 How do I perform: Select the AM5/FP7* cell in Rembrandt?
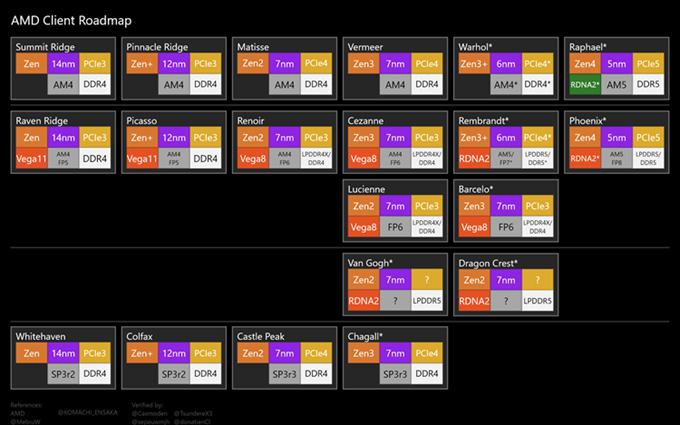point(506,158)
